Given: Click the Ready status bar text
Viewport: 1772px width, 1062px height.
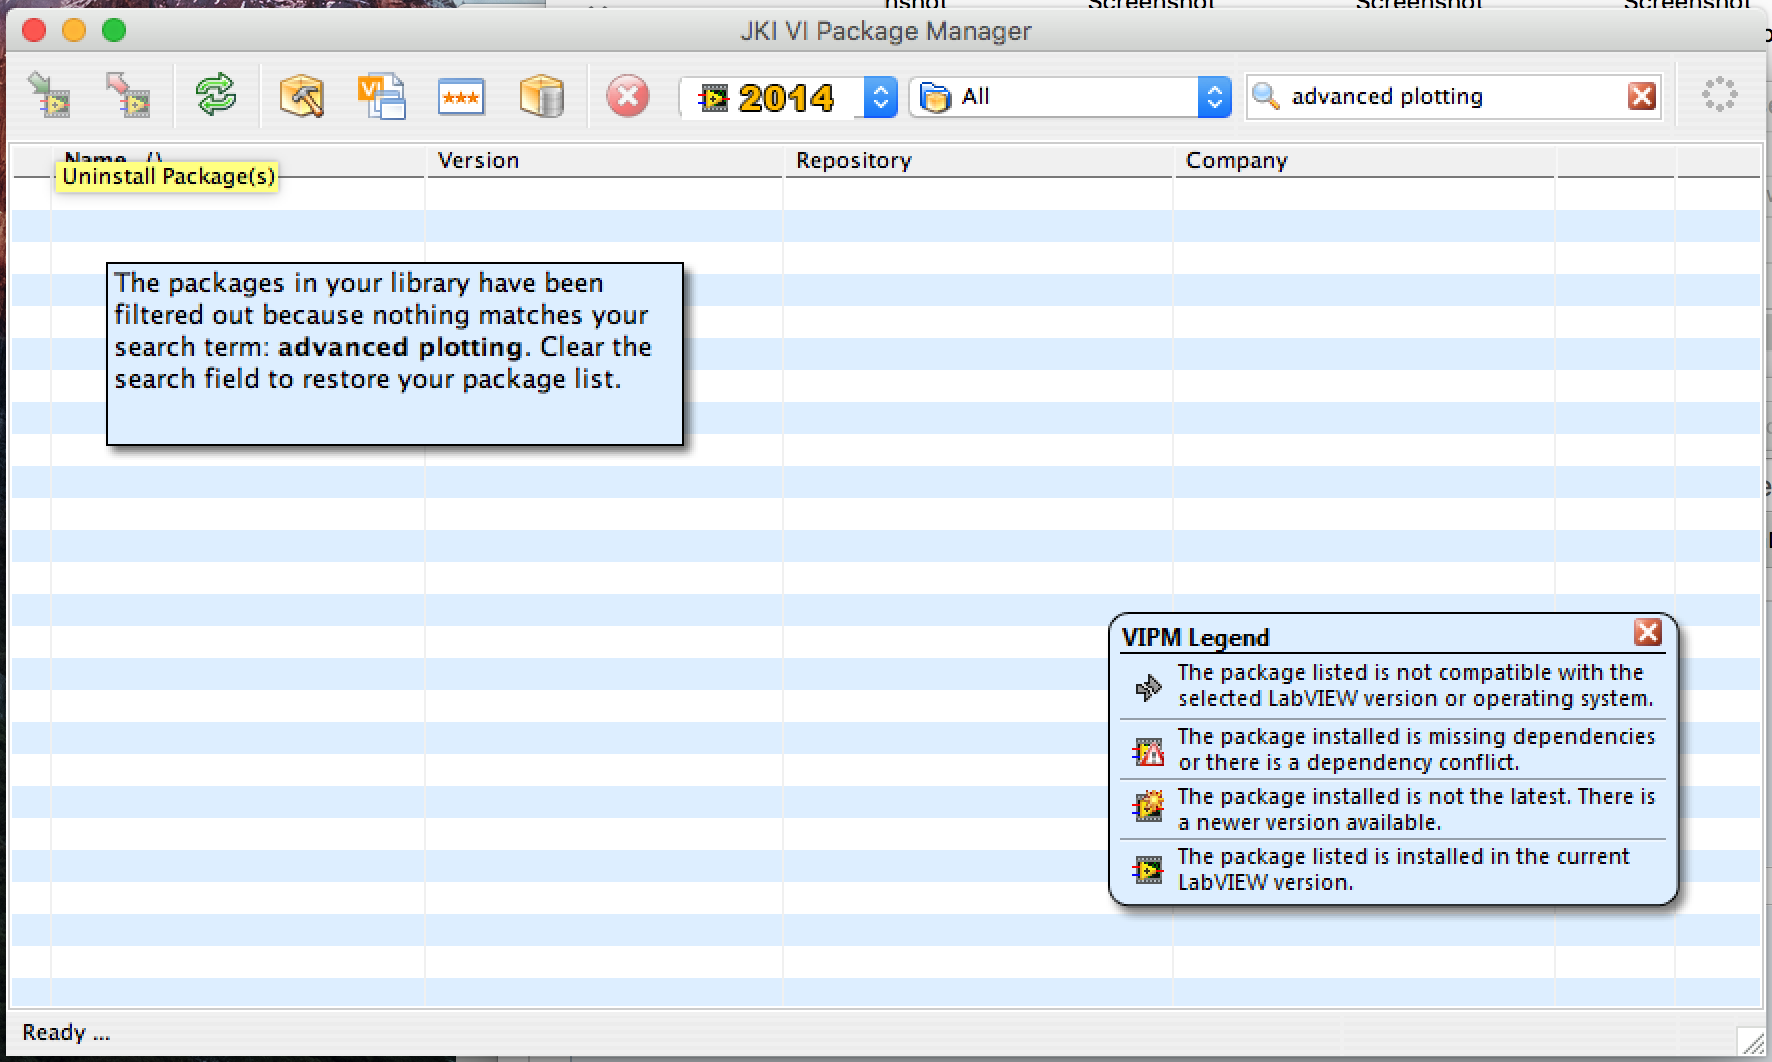Looking at the screenshot, I should (x=66, y=1033).
